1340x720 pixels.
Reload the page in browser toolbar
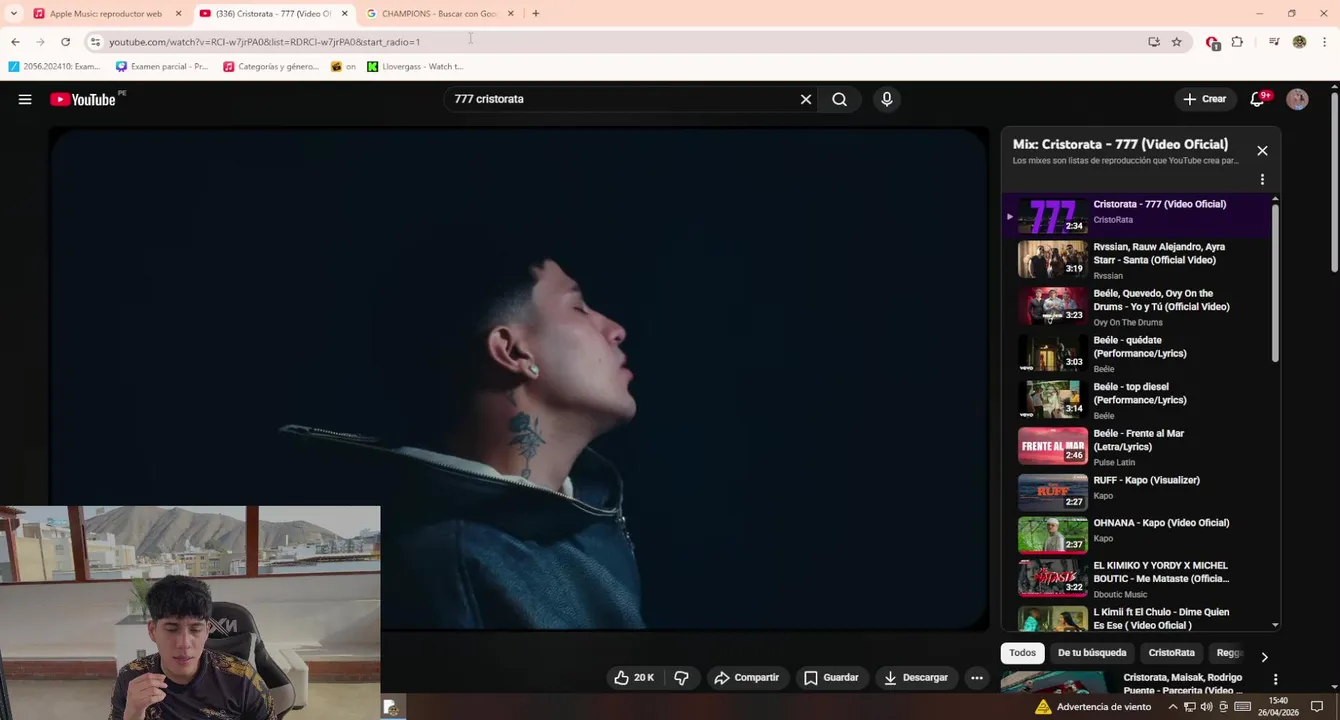pyautogui.click(x=65, y=42)
